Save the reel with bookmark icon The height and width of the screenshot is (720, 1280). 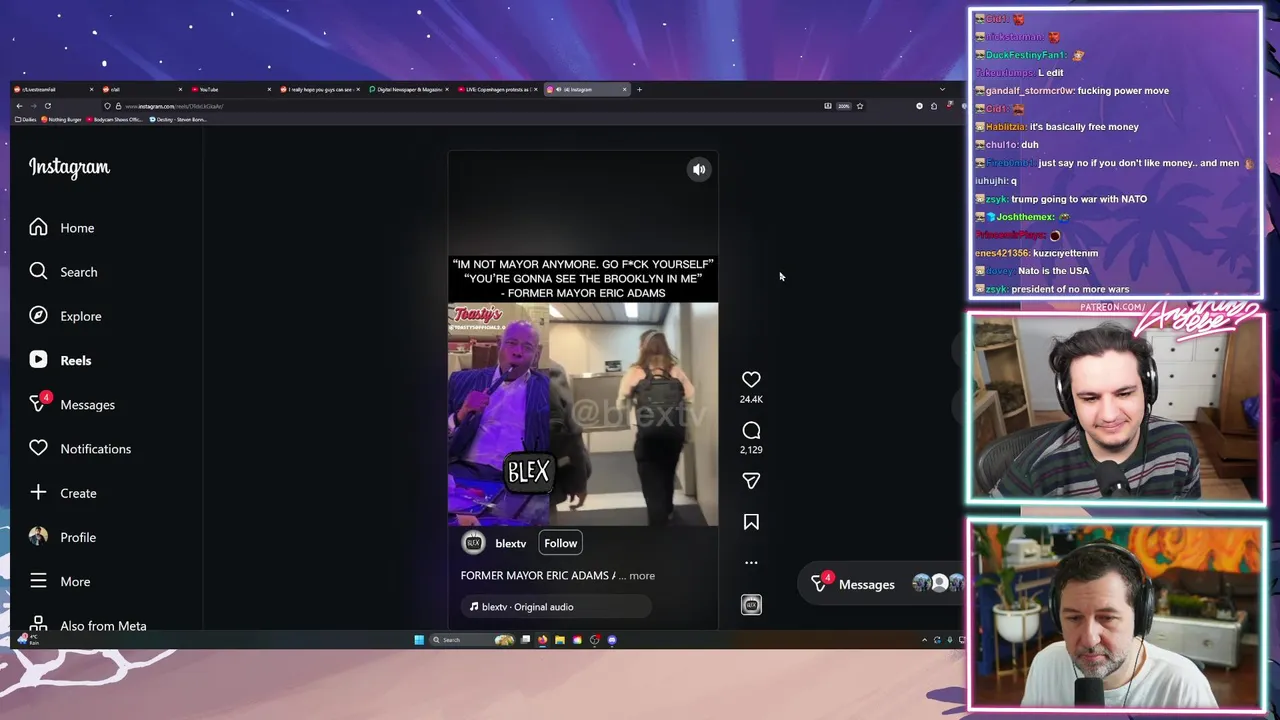pos(751,522)
